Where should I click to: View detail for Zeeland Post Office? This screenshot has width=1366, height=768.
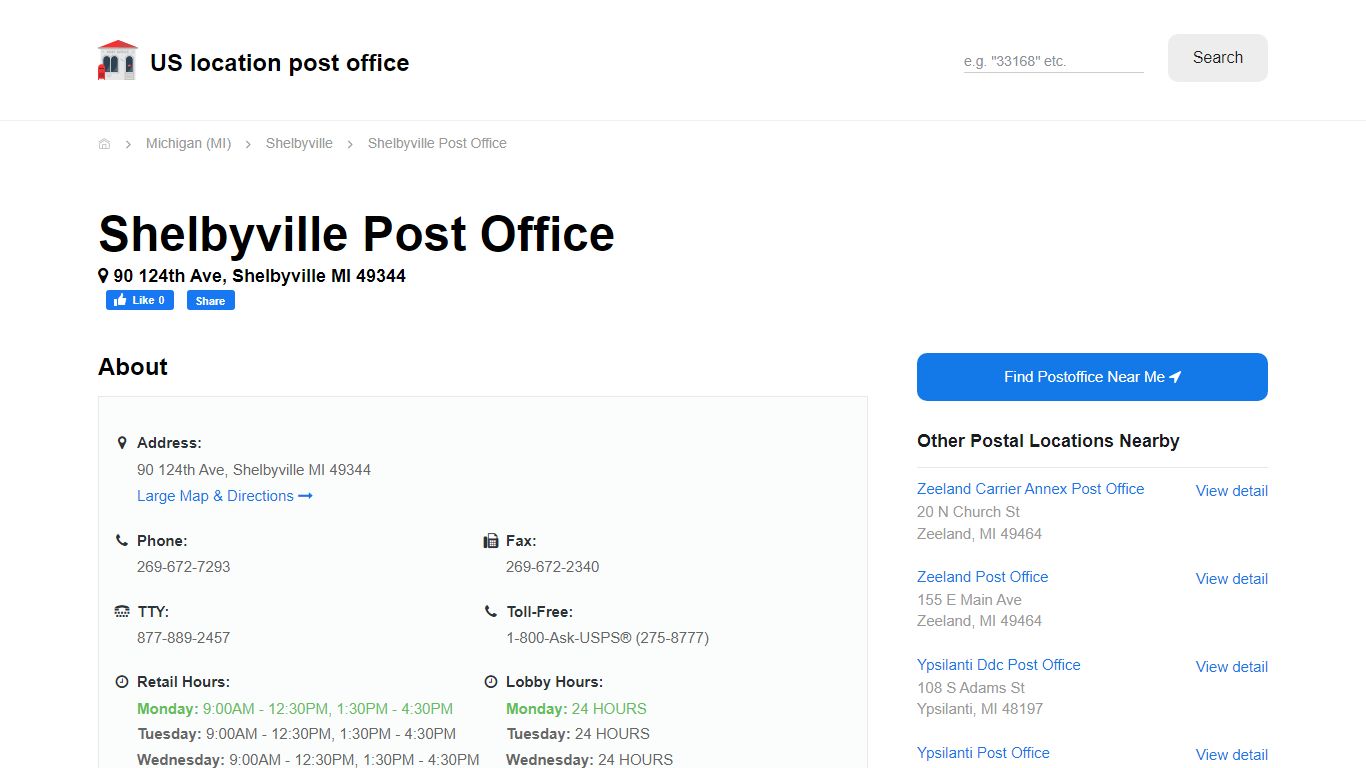pos(1232,579)
